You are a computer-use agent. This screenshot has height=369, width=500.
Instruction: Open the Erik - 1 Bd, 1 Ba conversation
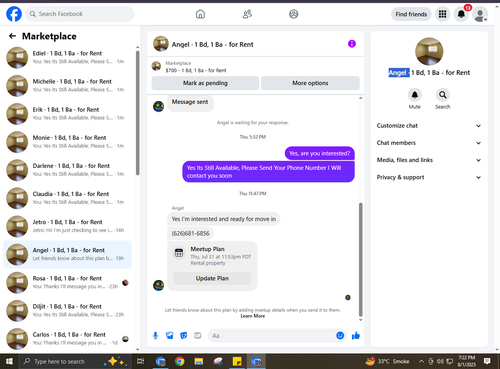tap(67, 114)
